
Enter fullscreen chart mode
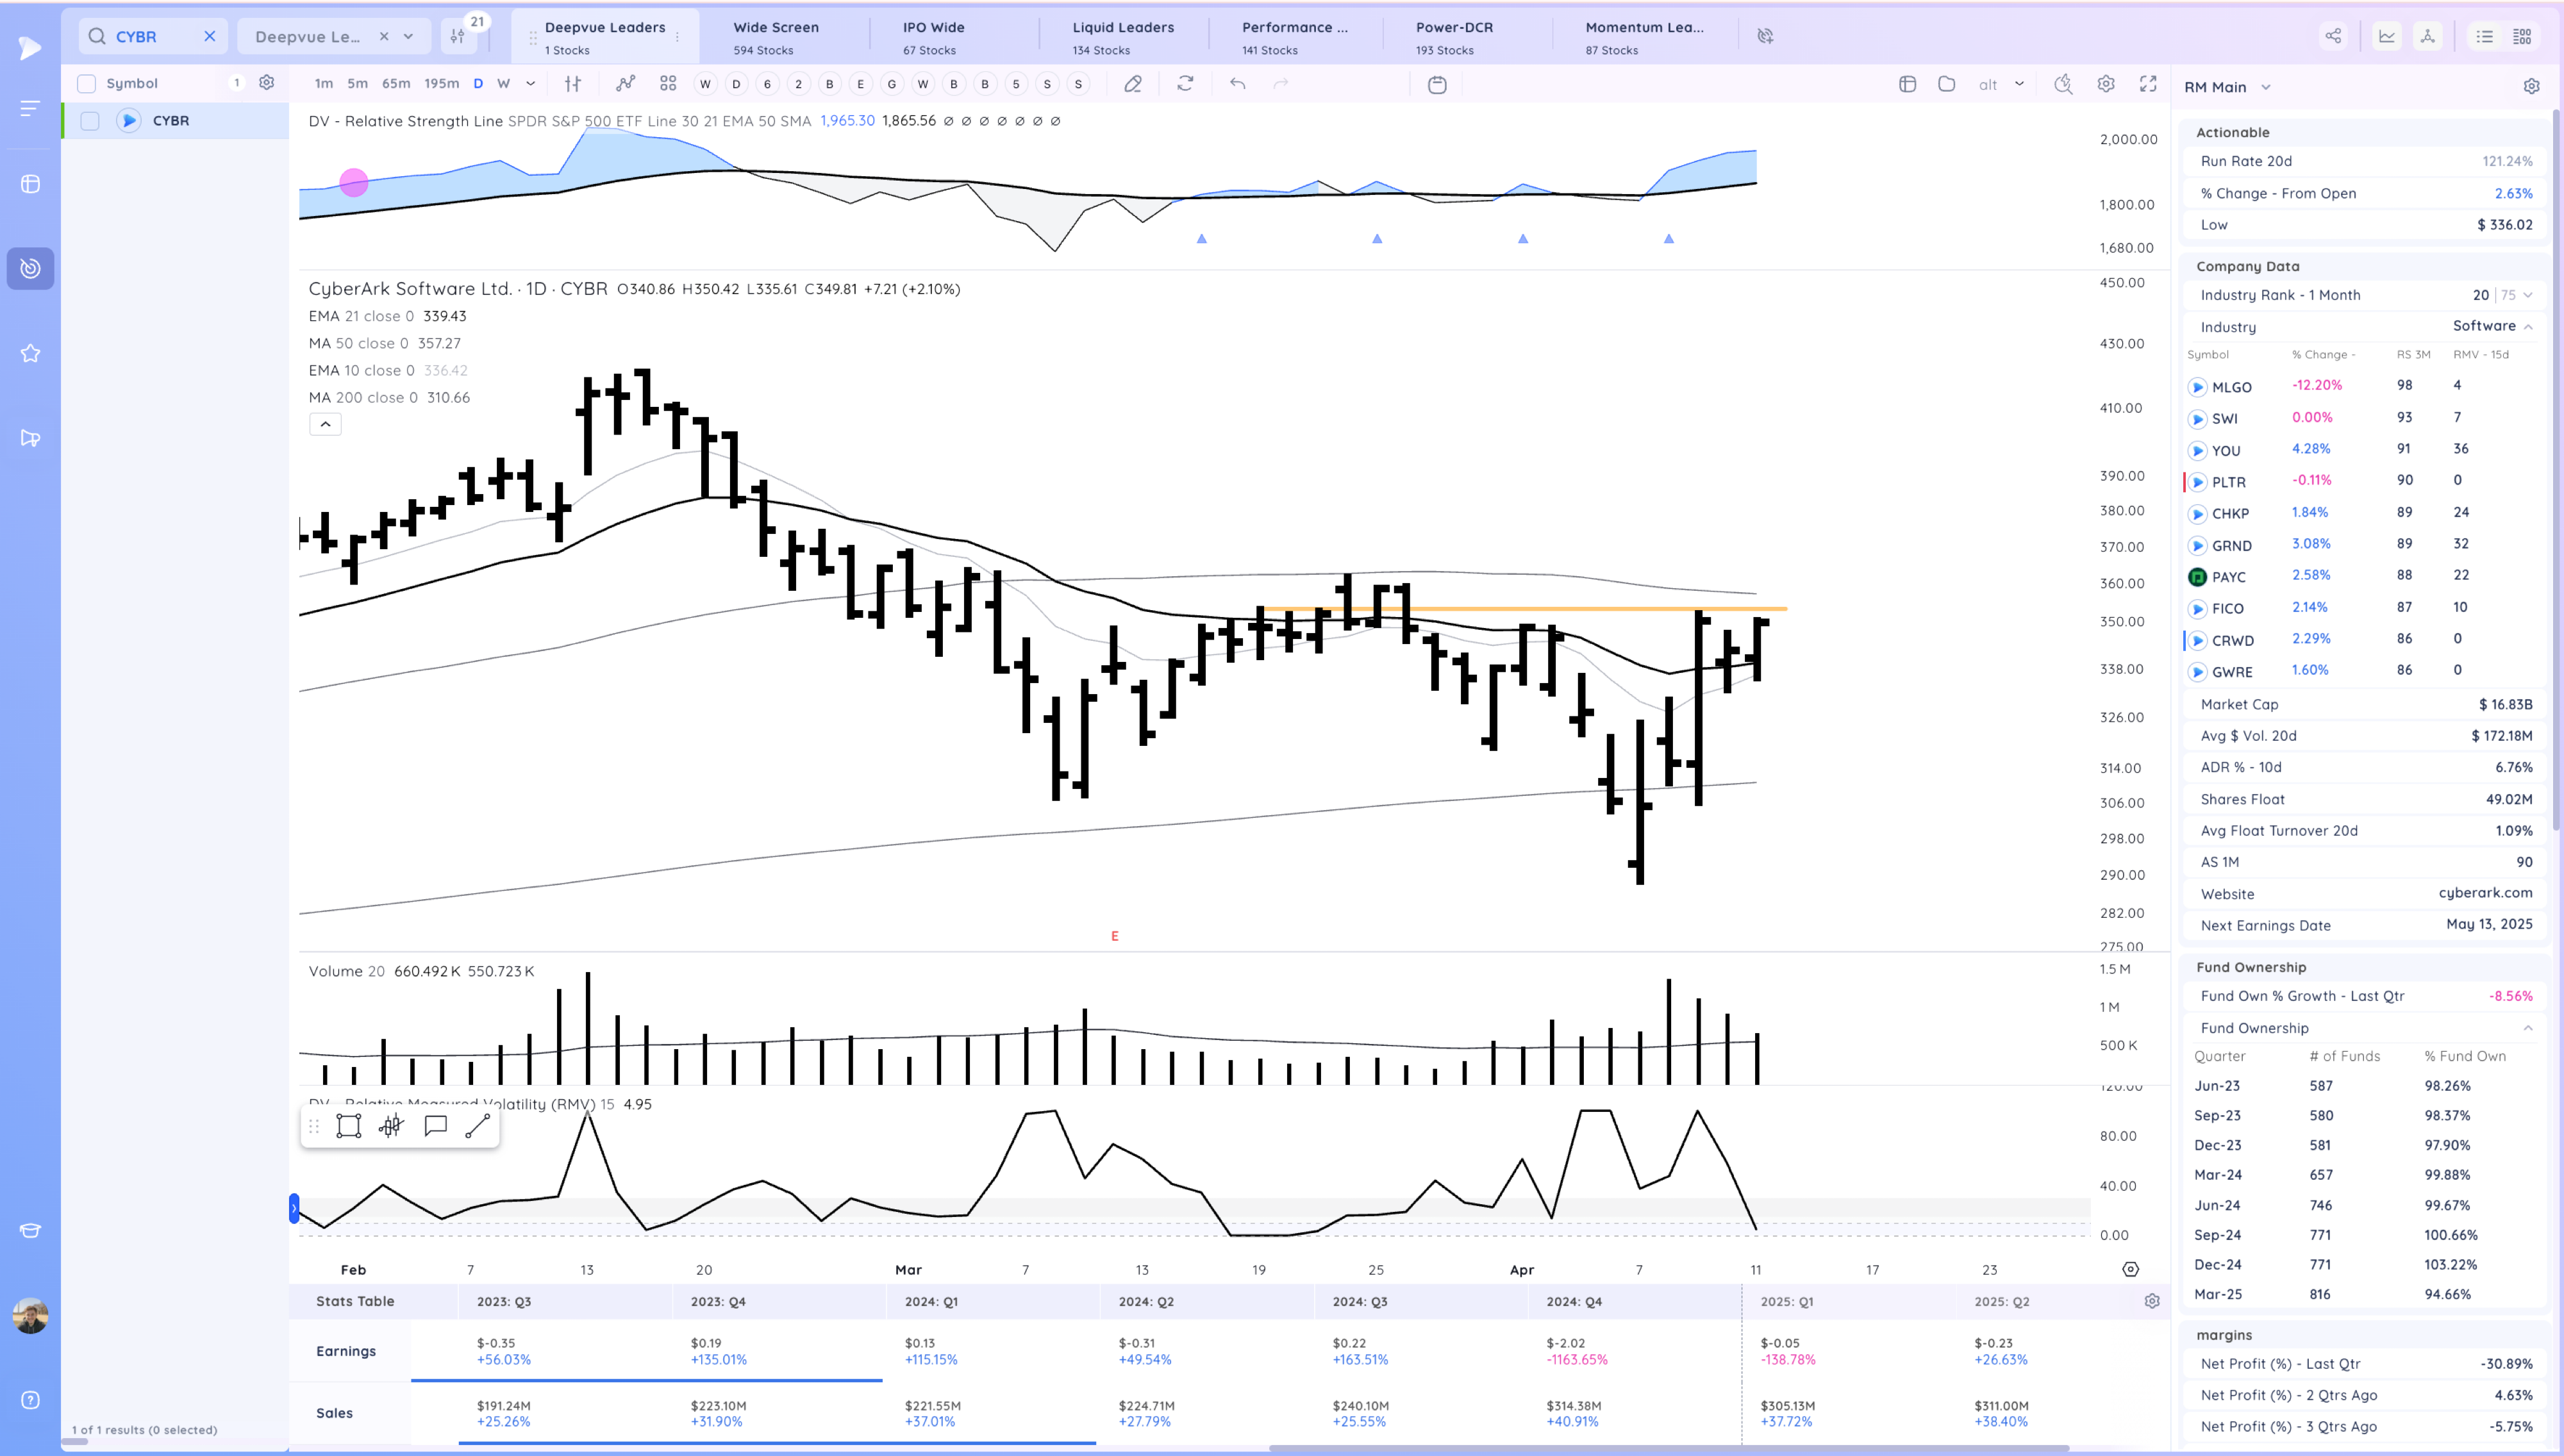(x=2148, y=84)
